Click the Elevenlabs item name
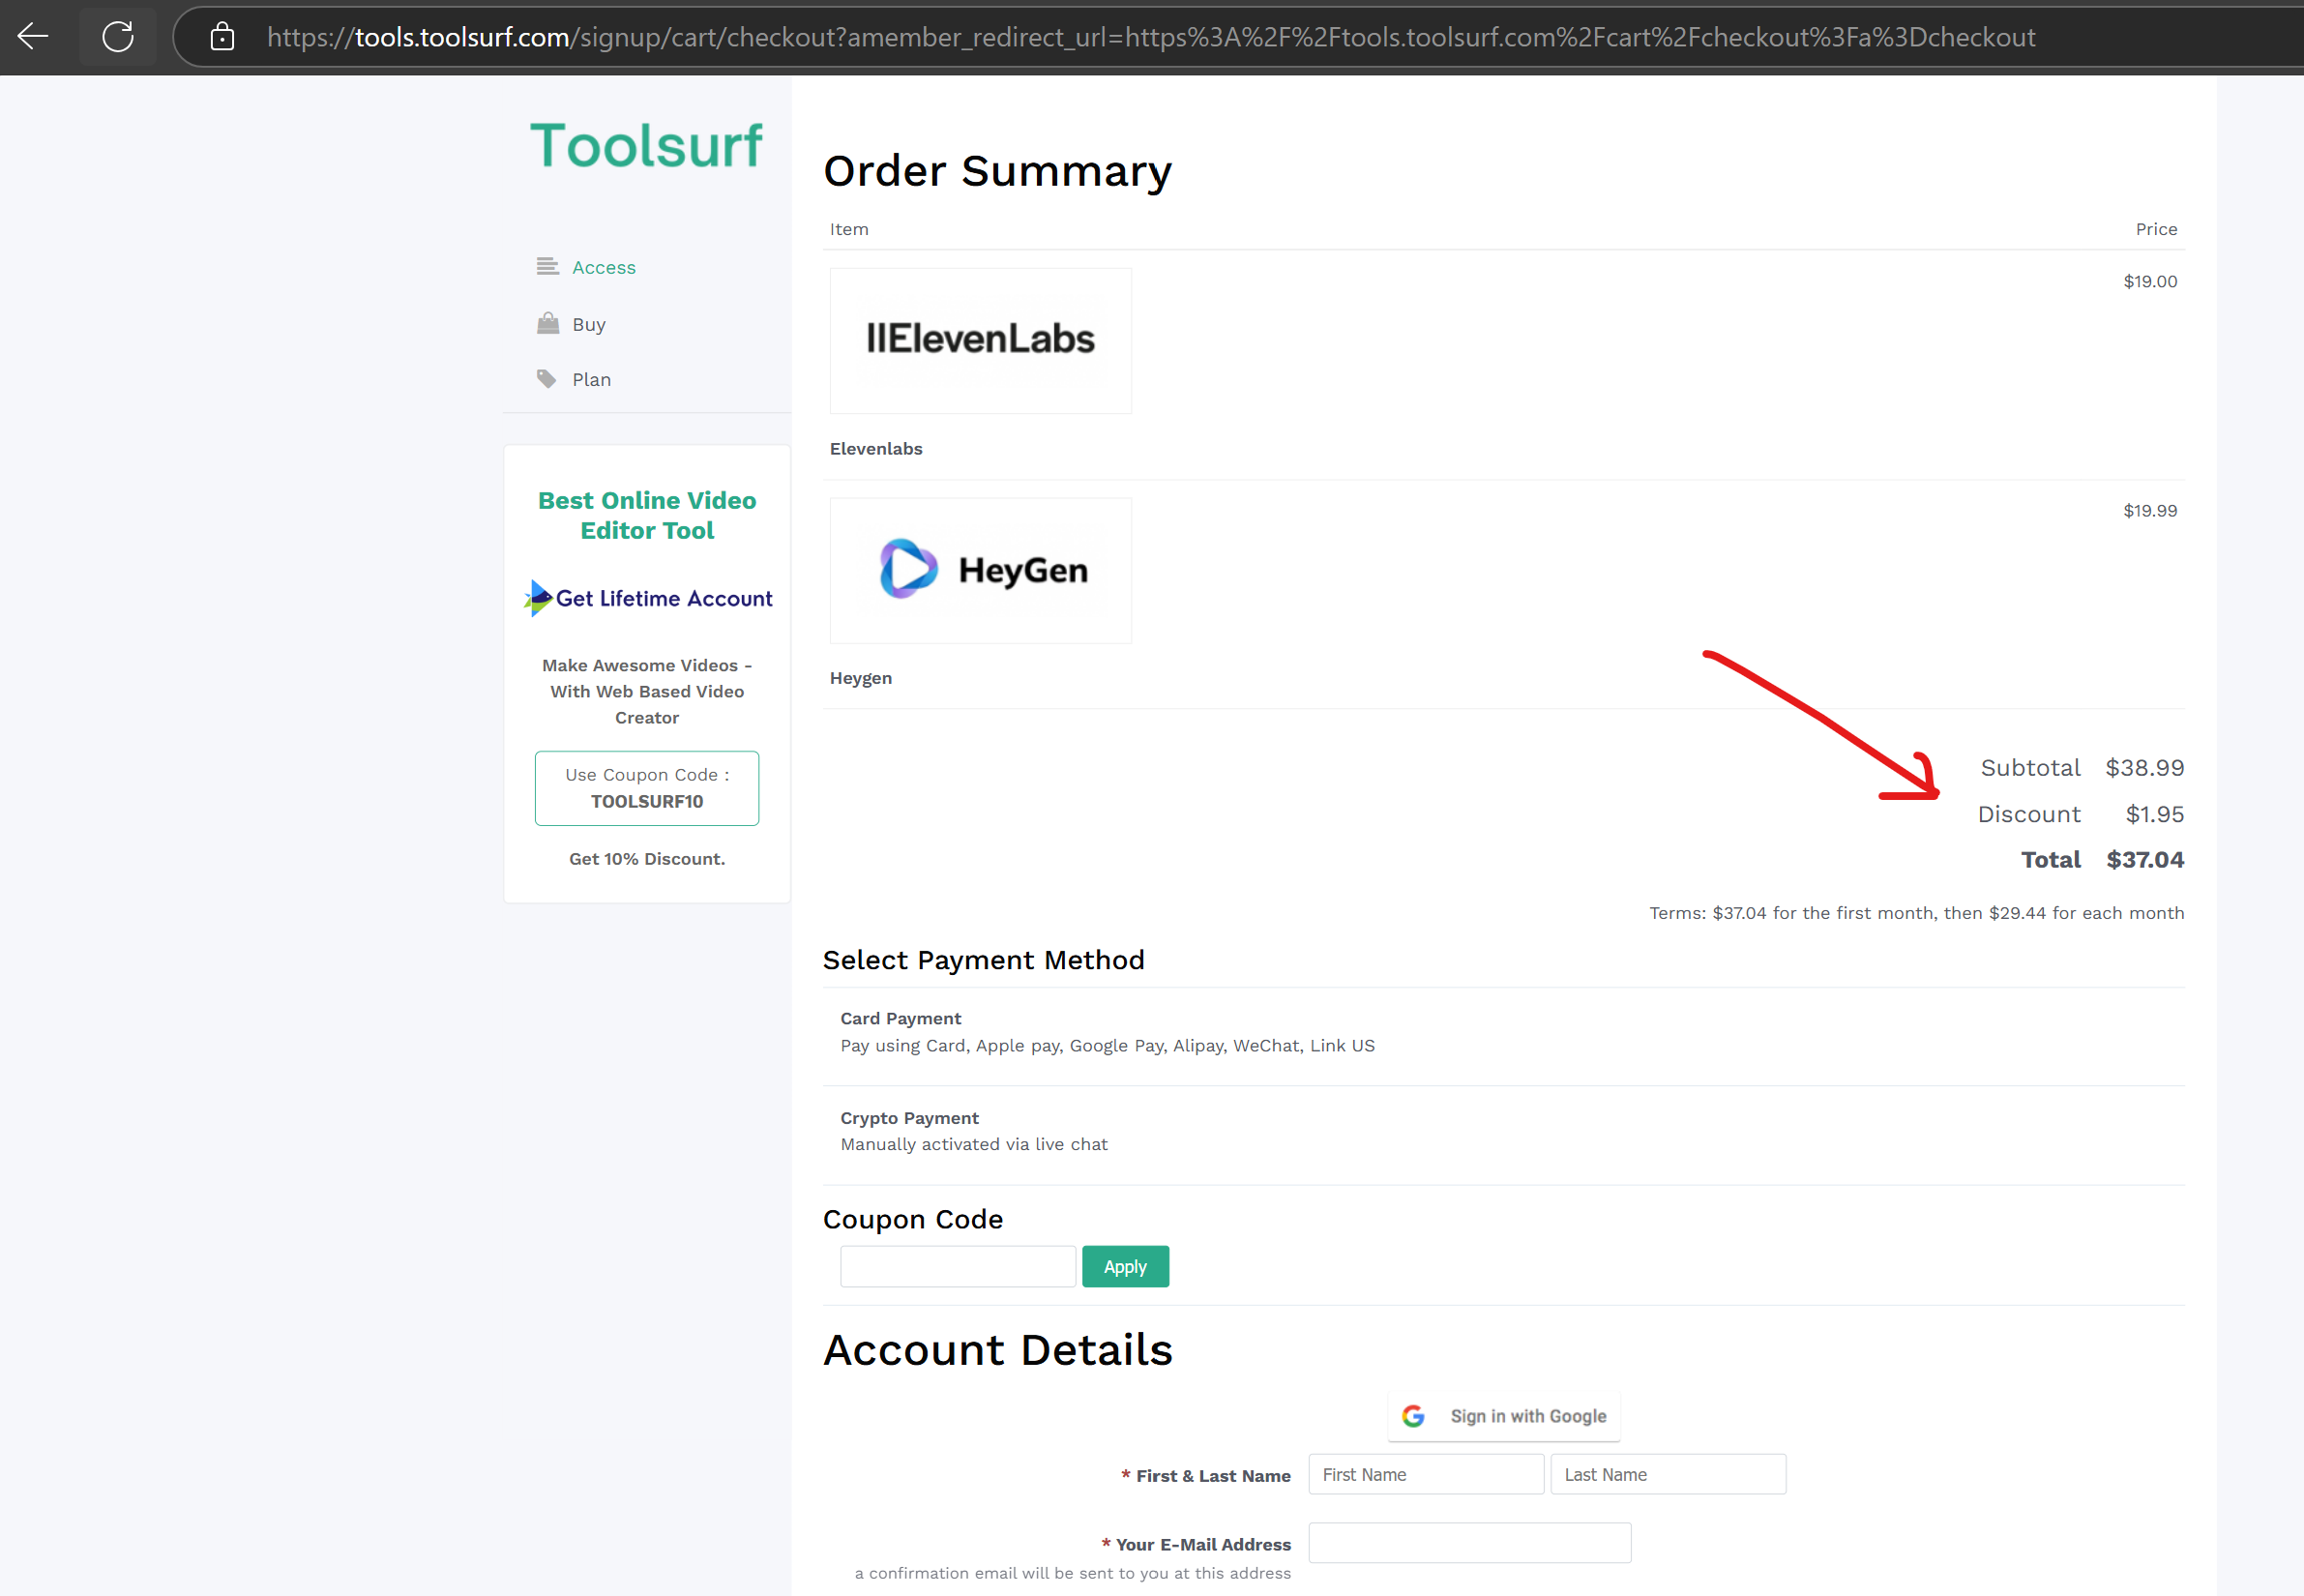Screen dimensions: 2304x1596 (x=876, y=449)
